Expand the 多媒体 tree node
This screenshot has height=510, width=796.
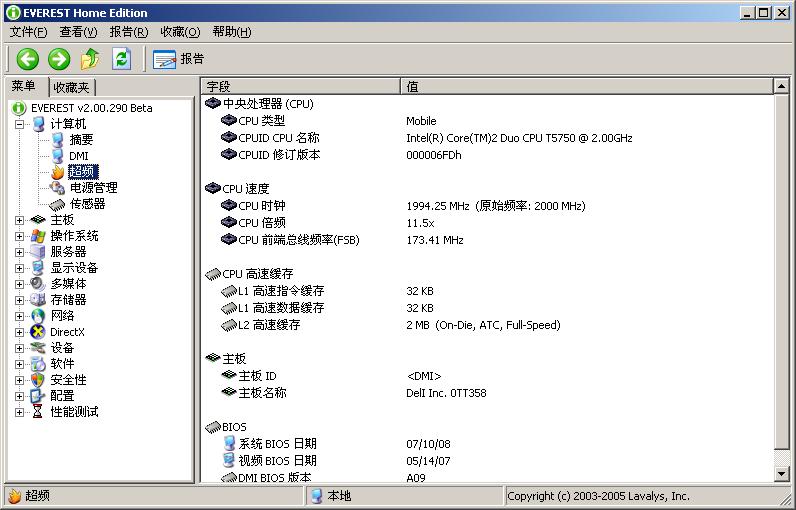[x=19, y=284]
